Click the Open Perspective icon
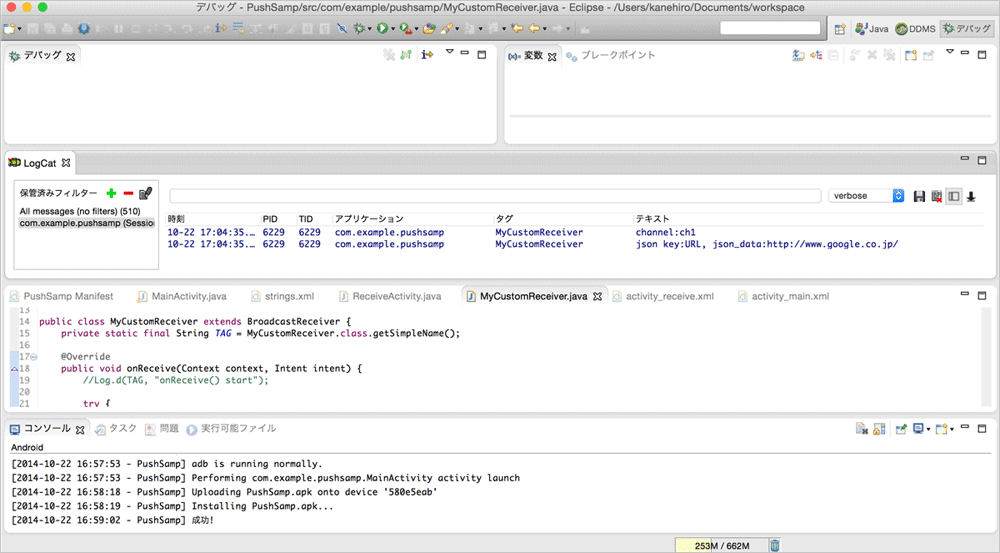Screen dimensions: 1000x553 (x=840, y=29)
